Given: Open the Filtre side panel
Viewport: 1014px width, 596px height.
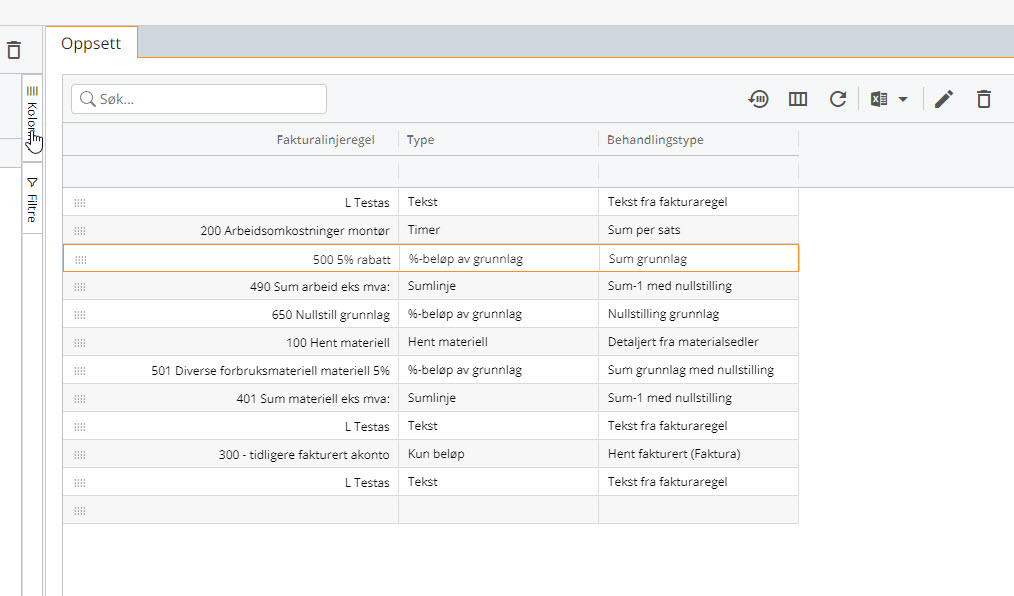Looking at the screenshot, I should click(32, 199).
